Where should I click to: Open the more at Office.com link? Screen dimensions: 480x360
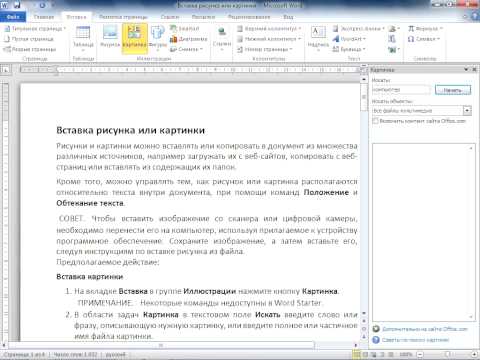(425, 329)
